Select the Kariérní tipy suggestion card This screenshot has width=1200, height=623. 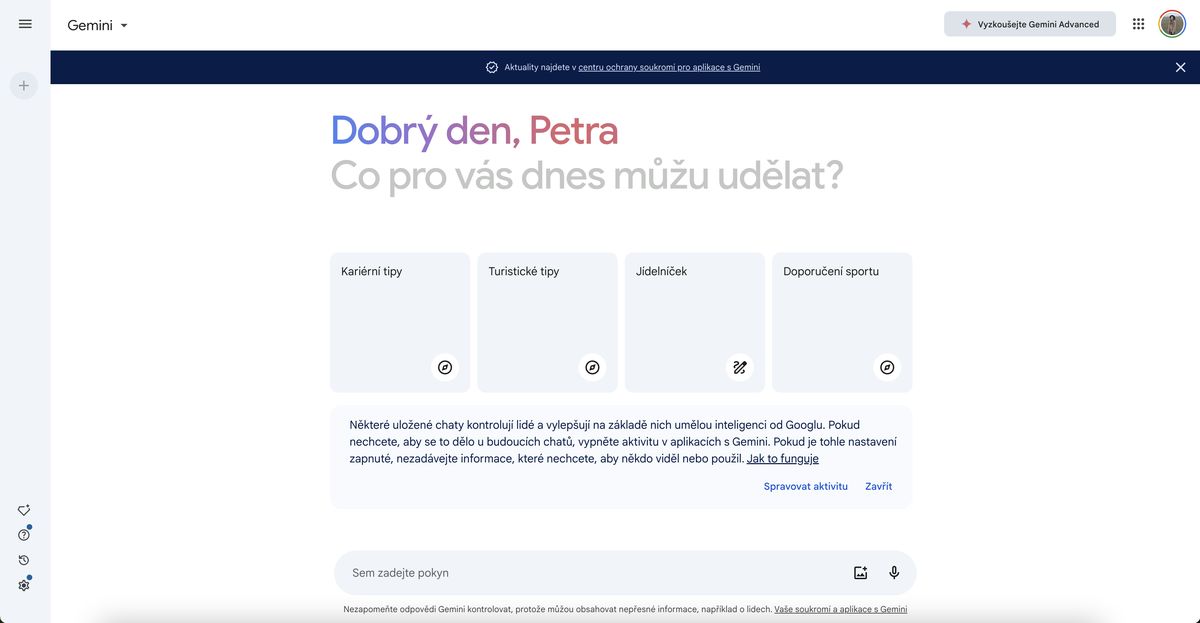[x=400, y=322]
